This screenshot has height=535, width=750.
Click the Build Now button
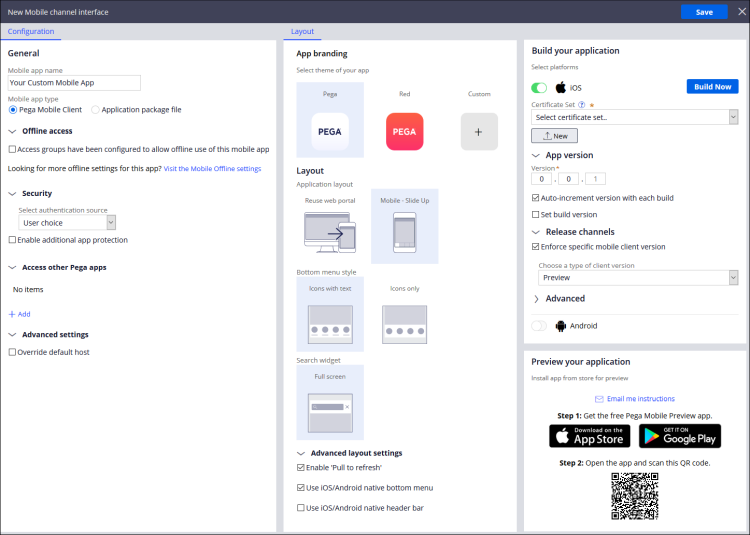pos(712,87)
